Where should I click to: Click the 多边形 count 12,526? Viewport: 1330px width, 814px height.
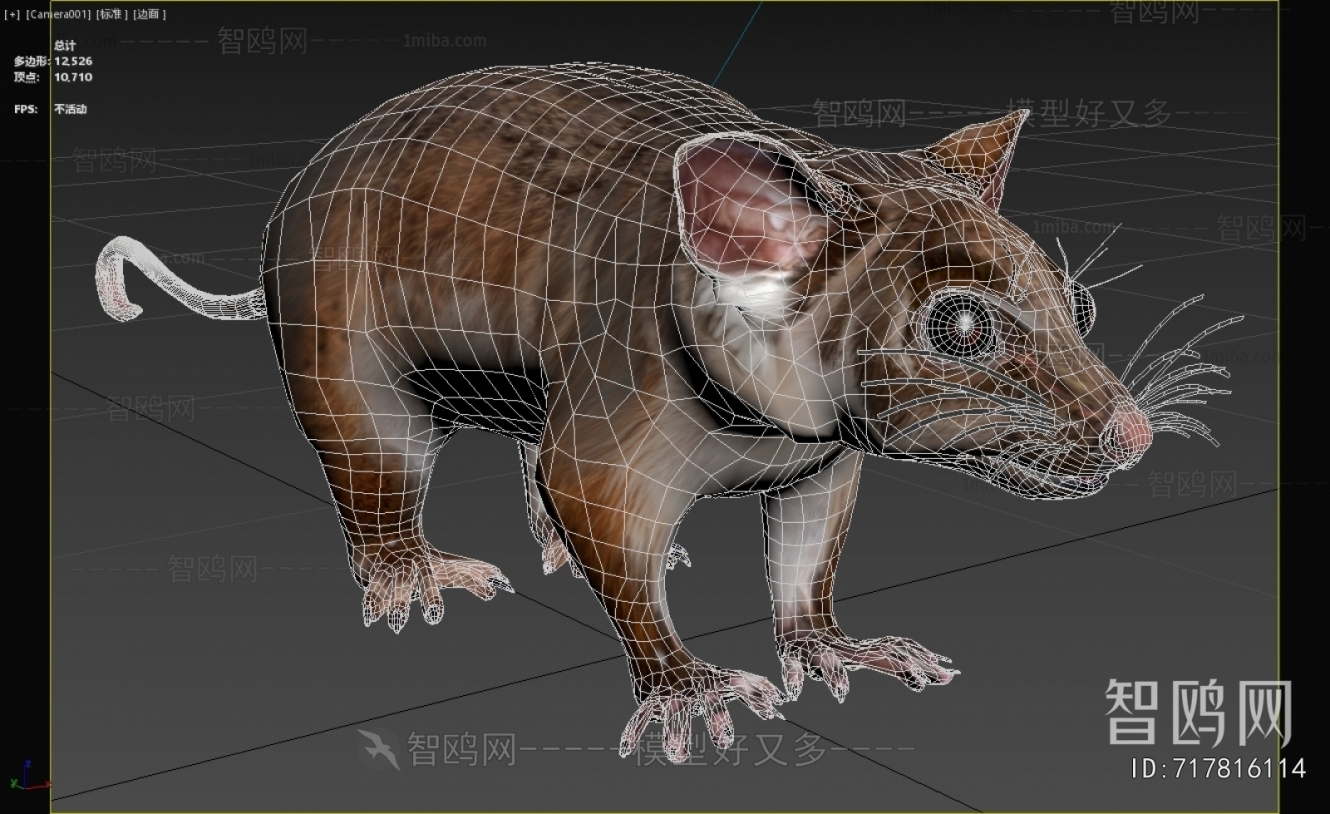(73, 61)
